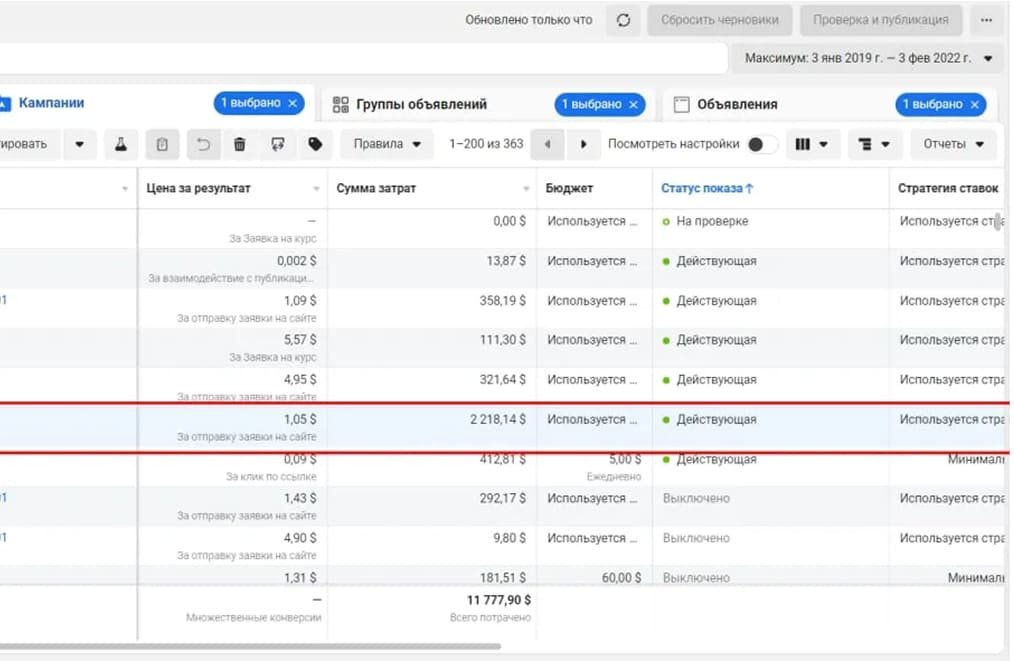The height and width of the screenshot is (661, 1014).
Task: Expand the Правила dropdown
Action: (x=391, y=144)
